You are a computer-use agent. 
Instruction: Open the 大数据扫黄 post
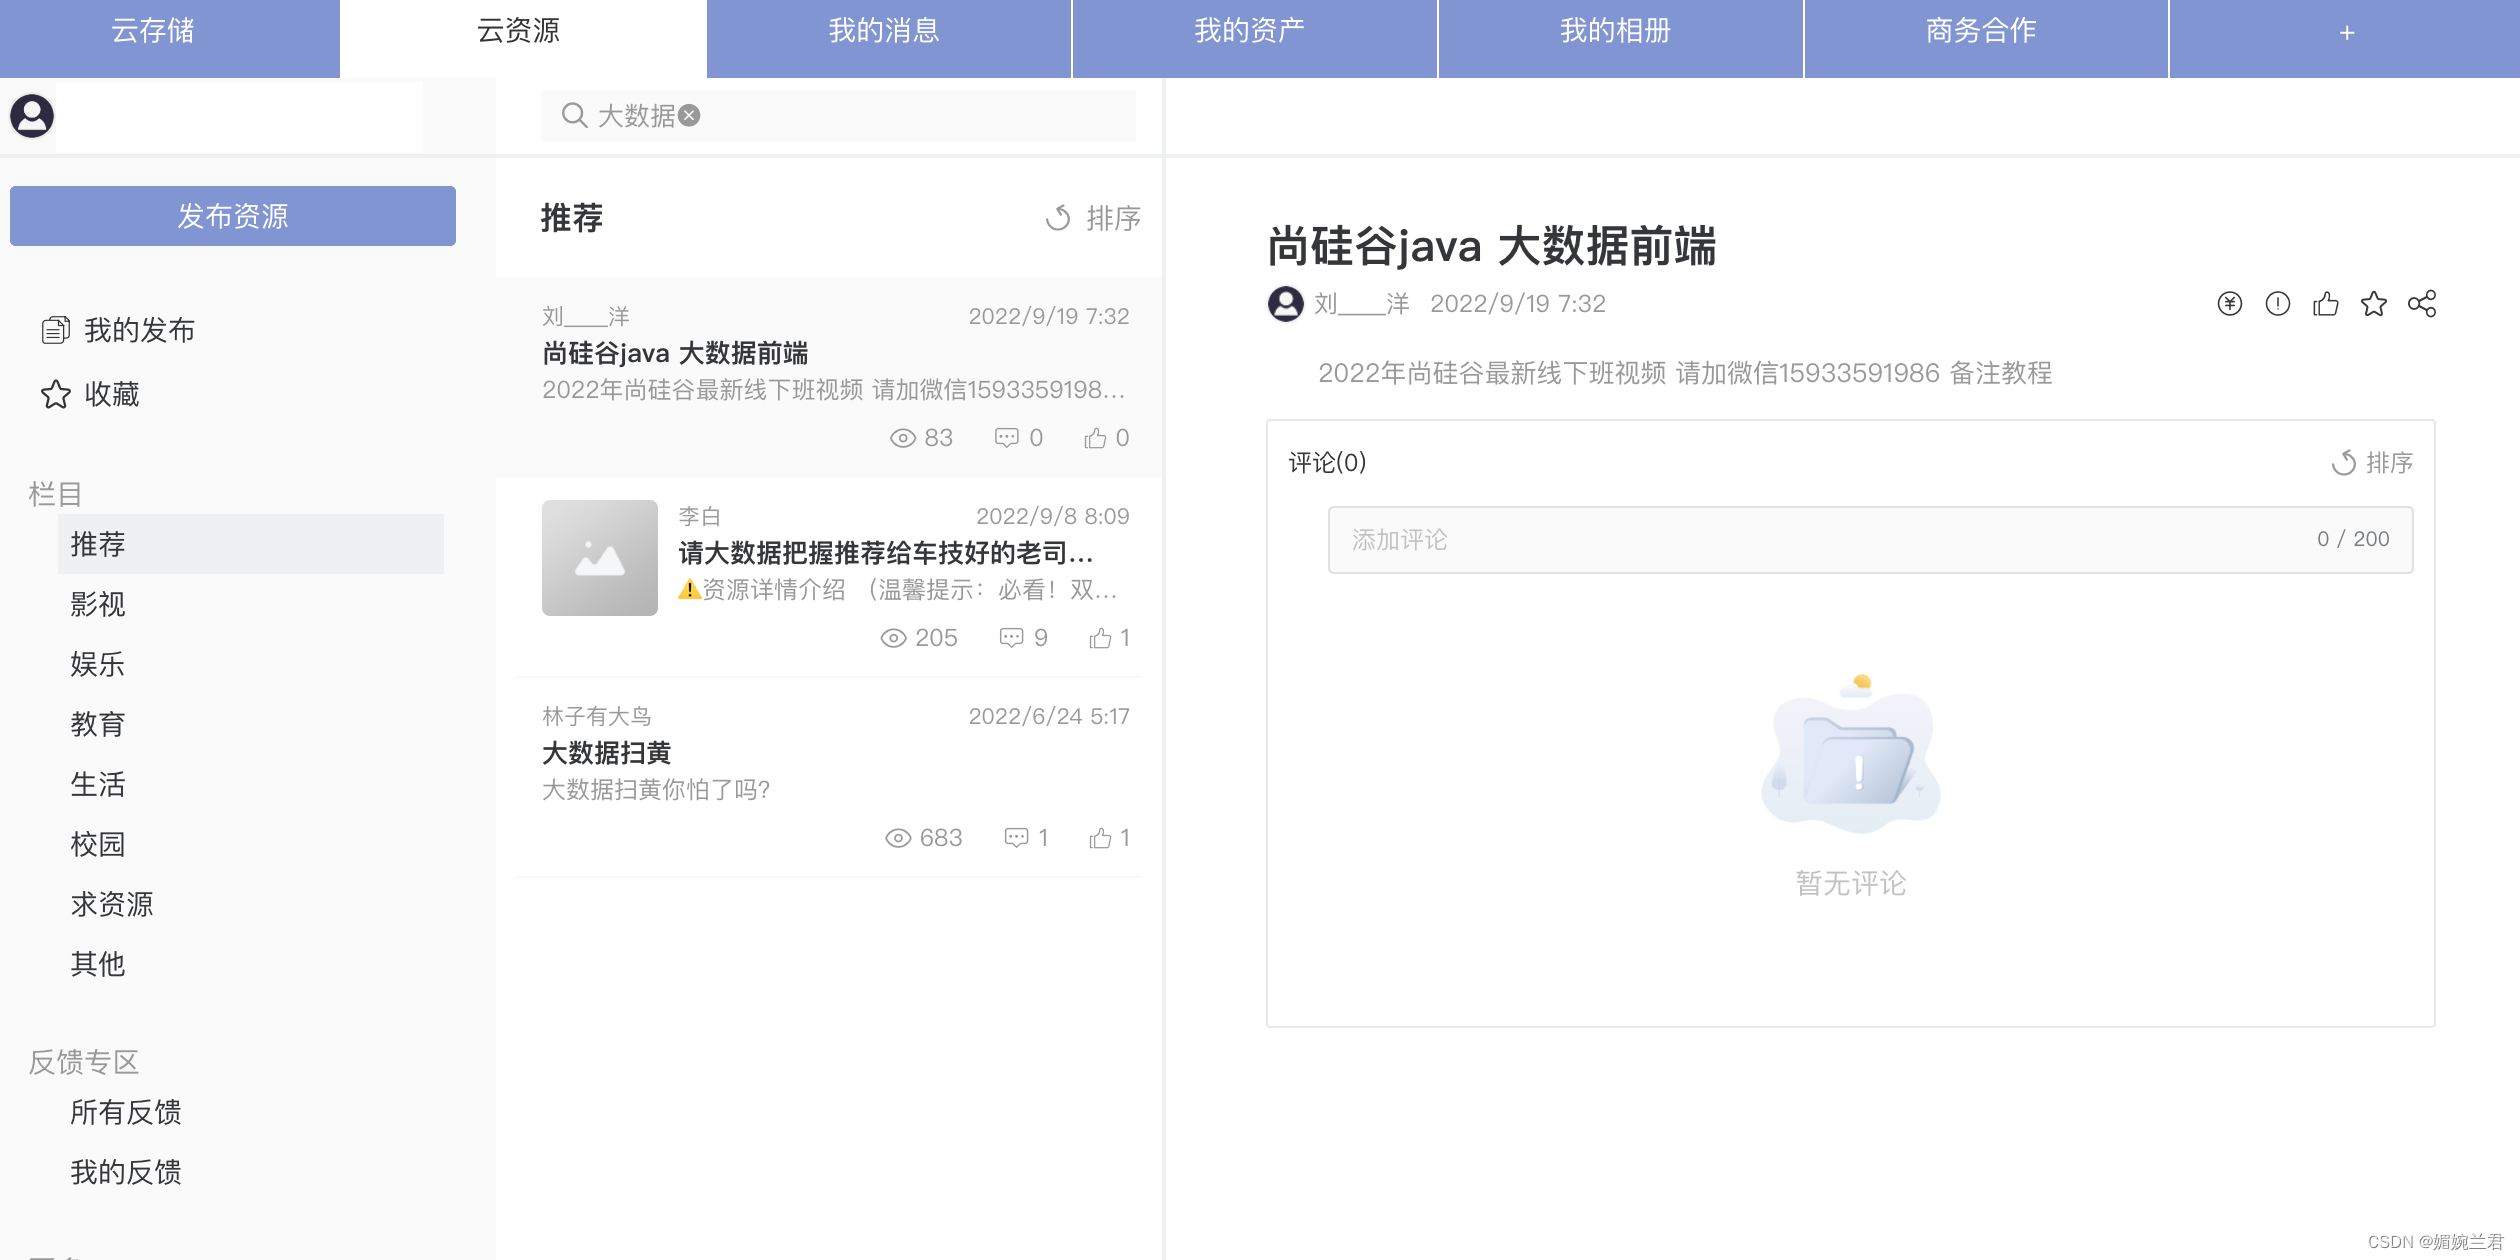(606, 753)
